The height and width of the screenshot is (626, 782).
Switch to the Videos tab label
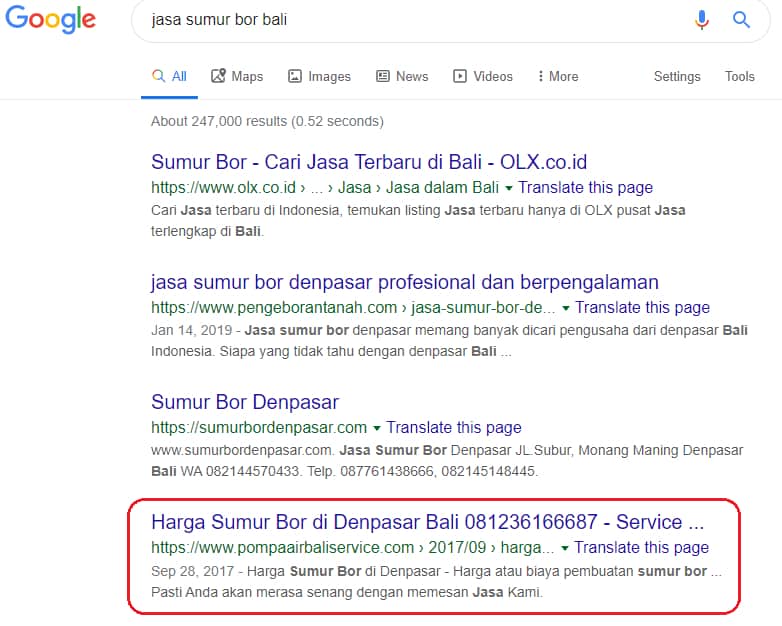pyautogui.click(x=493, y=76)
